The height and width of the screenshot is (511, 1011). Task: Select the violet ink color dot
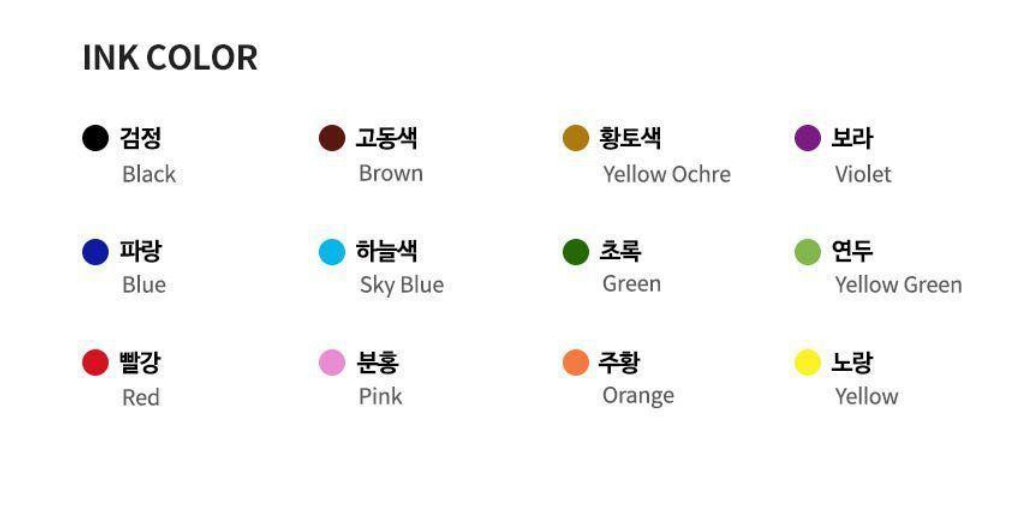tap(808, 138)
